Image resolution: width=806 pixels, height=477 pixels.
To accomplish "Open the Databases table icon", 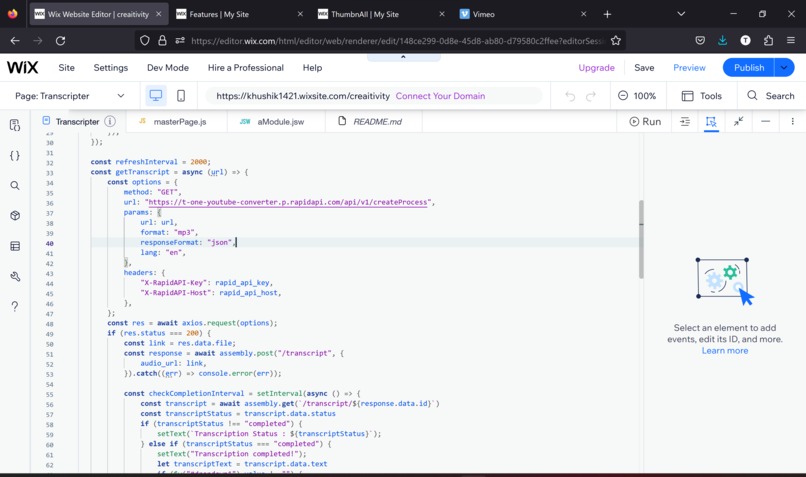I will tap(15, 246).
